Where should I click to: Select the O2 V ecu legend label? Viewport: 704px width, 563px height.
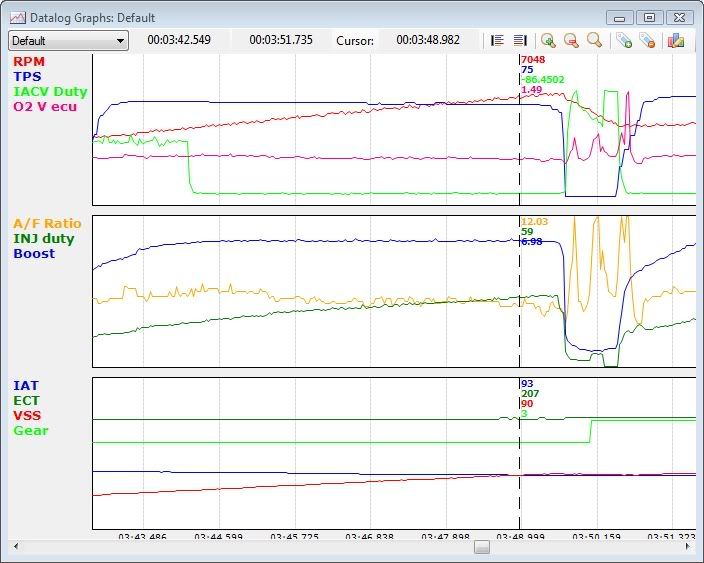click(x=45, y=107)
